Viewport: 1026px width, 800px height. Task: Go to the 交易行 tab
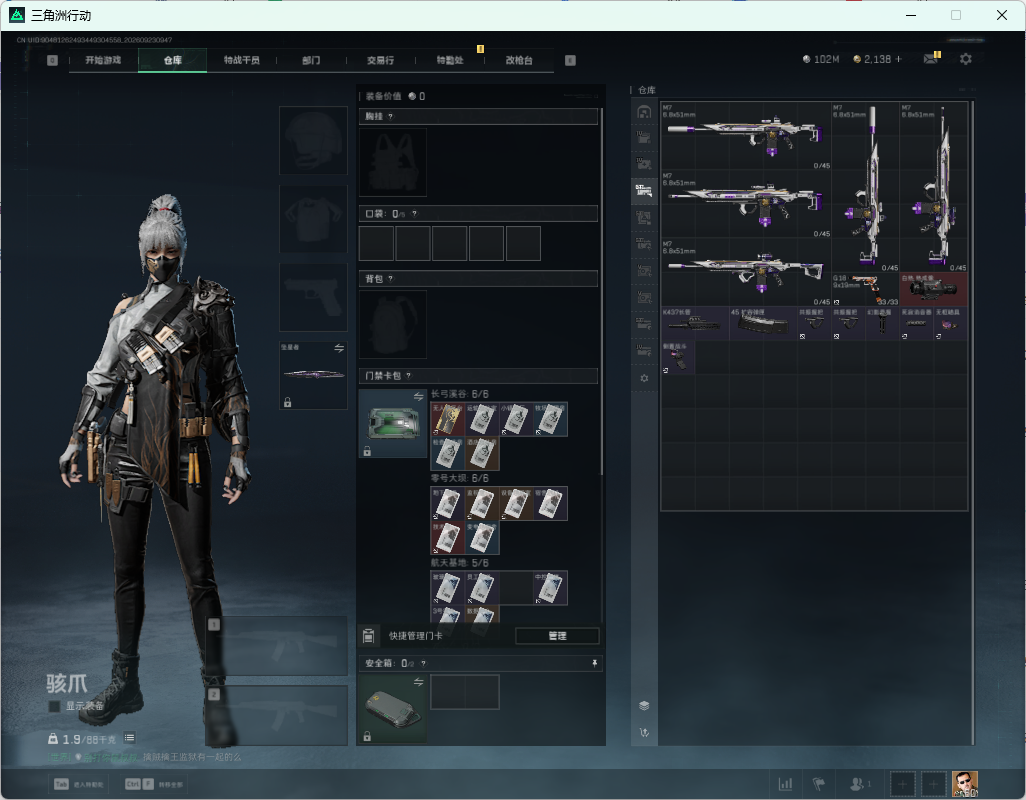[x=380, y=60]
